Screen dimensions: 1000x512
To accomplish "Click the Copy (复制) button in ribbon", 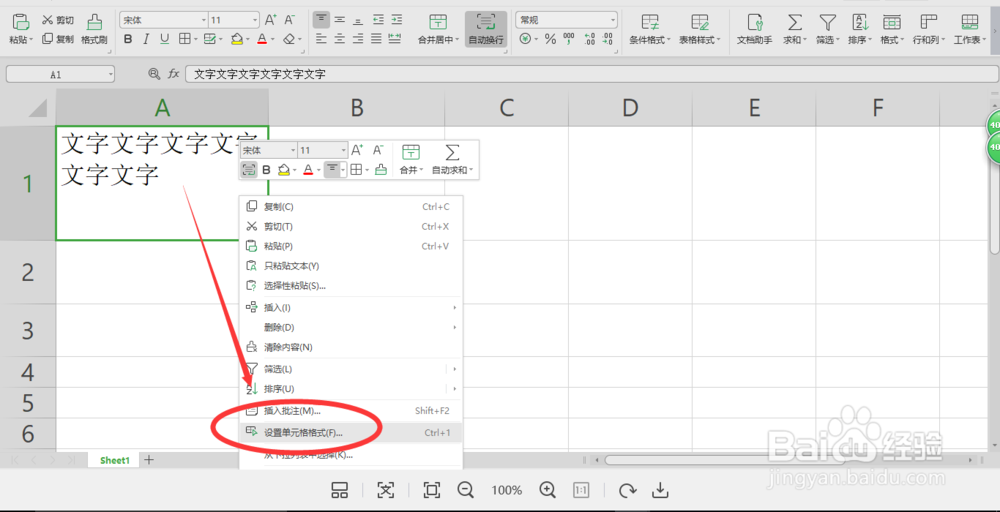I will pos(58,39).
